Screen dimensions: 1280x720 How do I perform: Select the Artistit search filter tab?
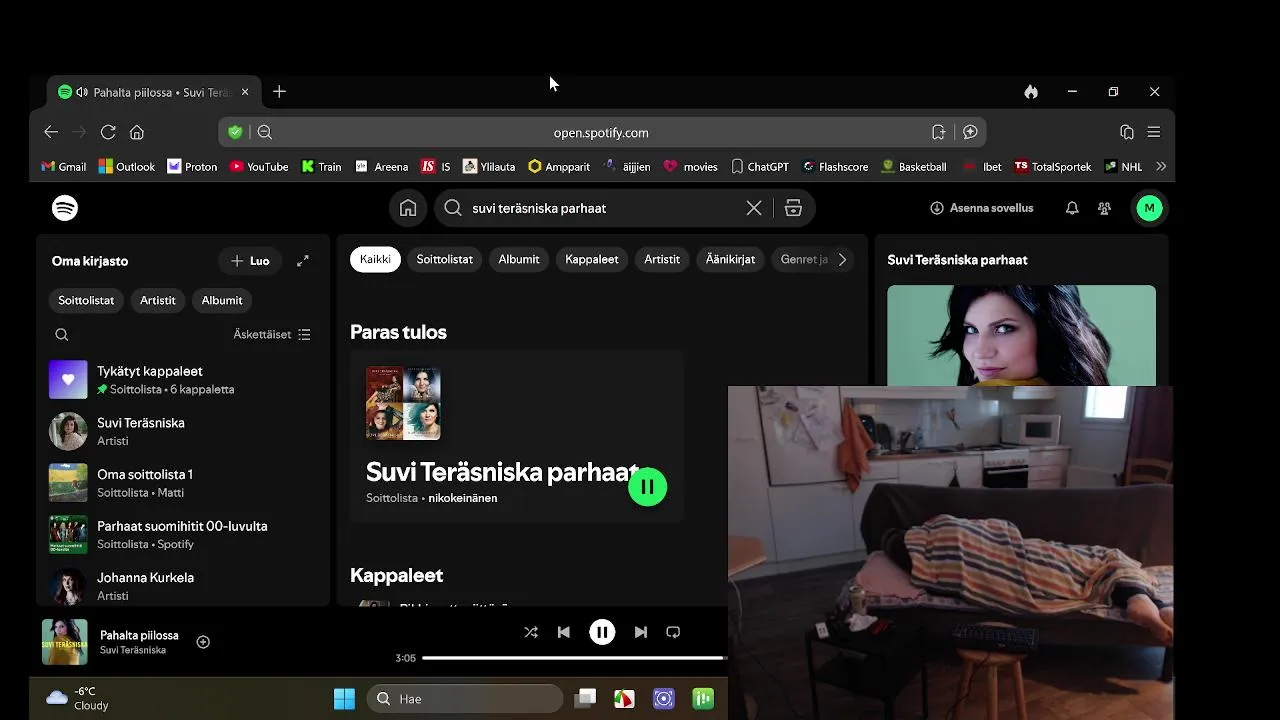pos(662,259)
